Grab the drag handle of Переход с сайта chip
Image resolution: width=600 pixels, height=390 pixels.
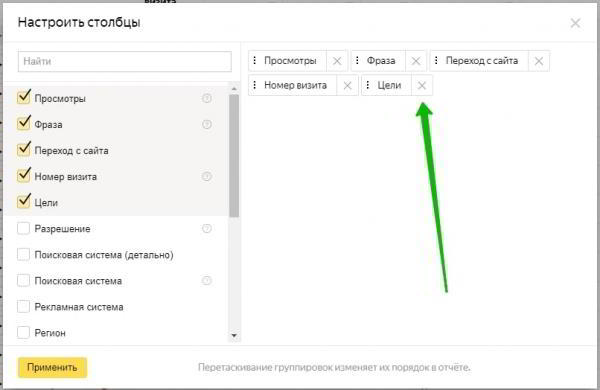[436, 60]
